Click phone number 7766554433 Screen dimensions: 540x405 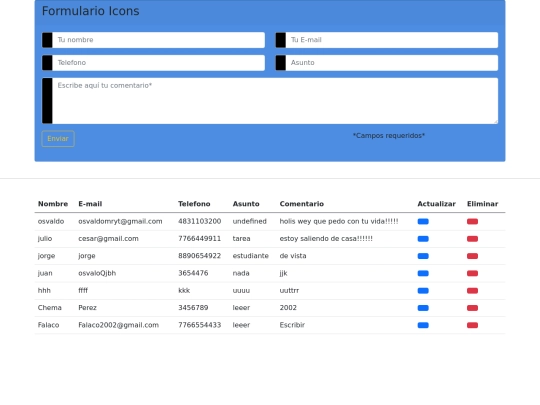click(199, 325)
